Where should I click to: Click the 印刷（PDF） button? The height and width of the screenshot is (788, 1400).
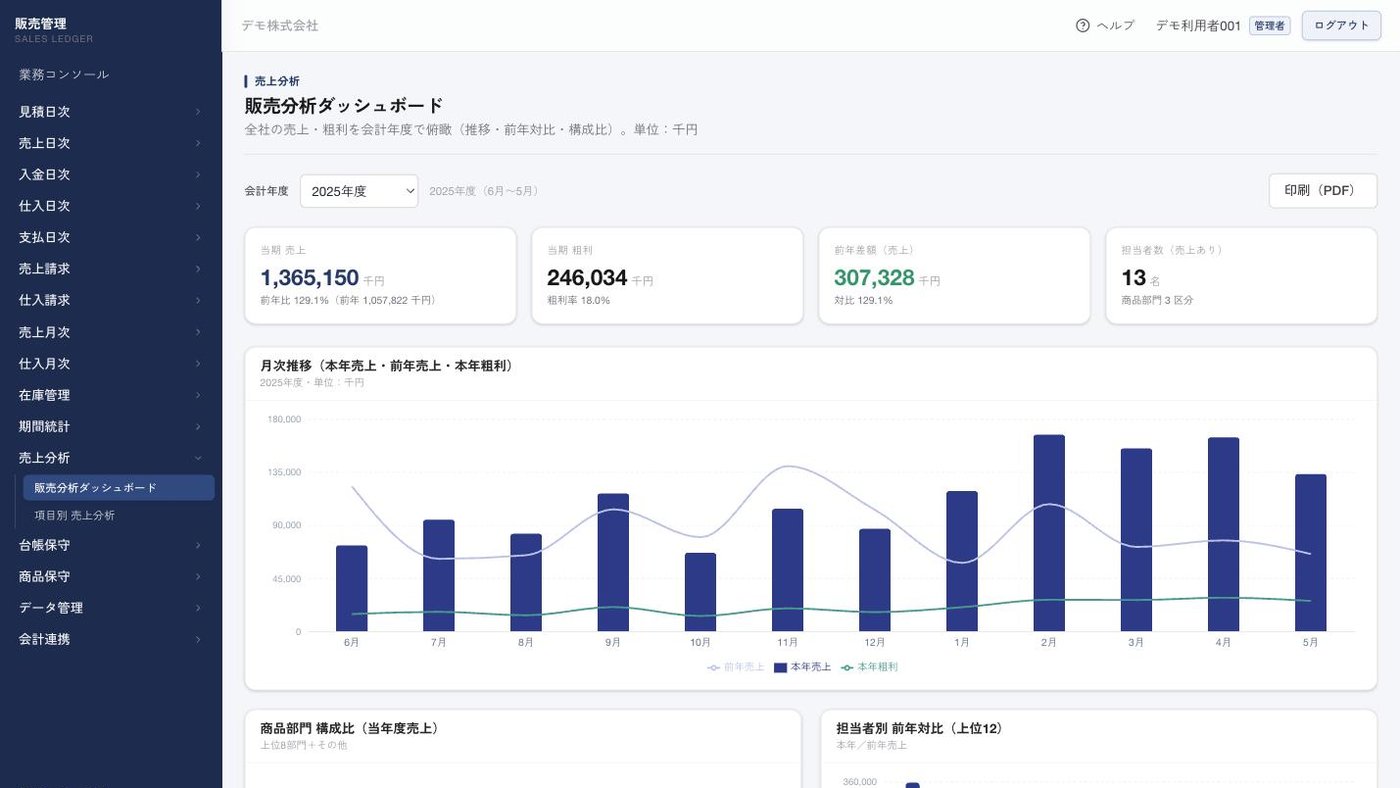(1322, 190)
